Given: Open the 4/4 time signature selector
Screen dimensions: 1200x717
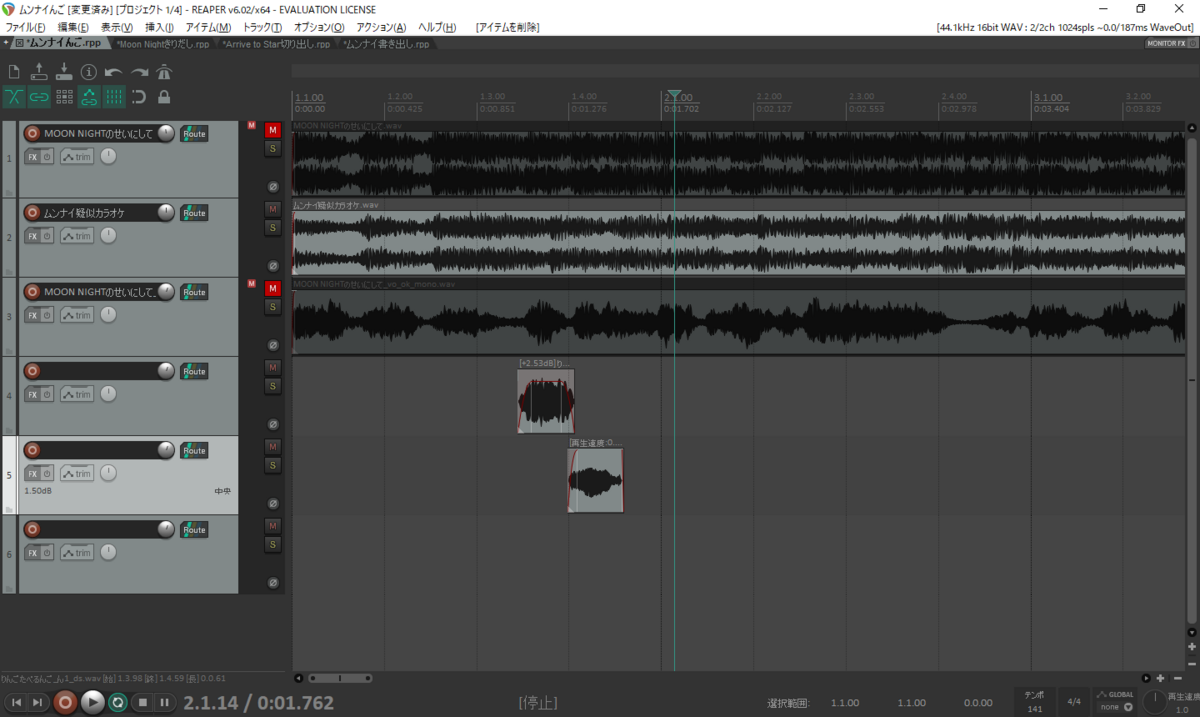Looking at the screenshot, I should point(1074,701).
